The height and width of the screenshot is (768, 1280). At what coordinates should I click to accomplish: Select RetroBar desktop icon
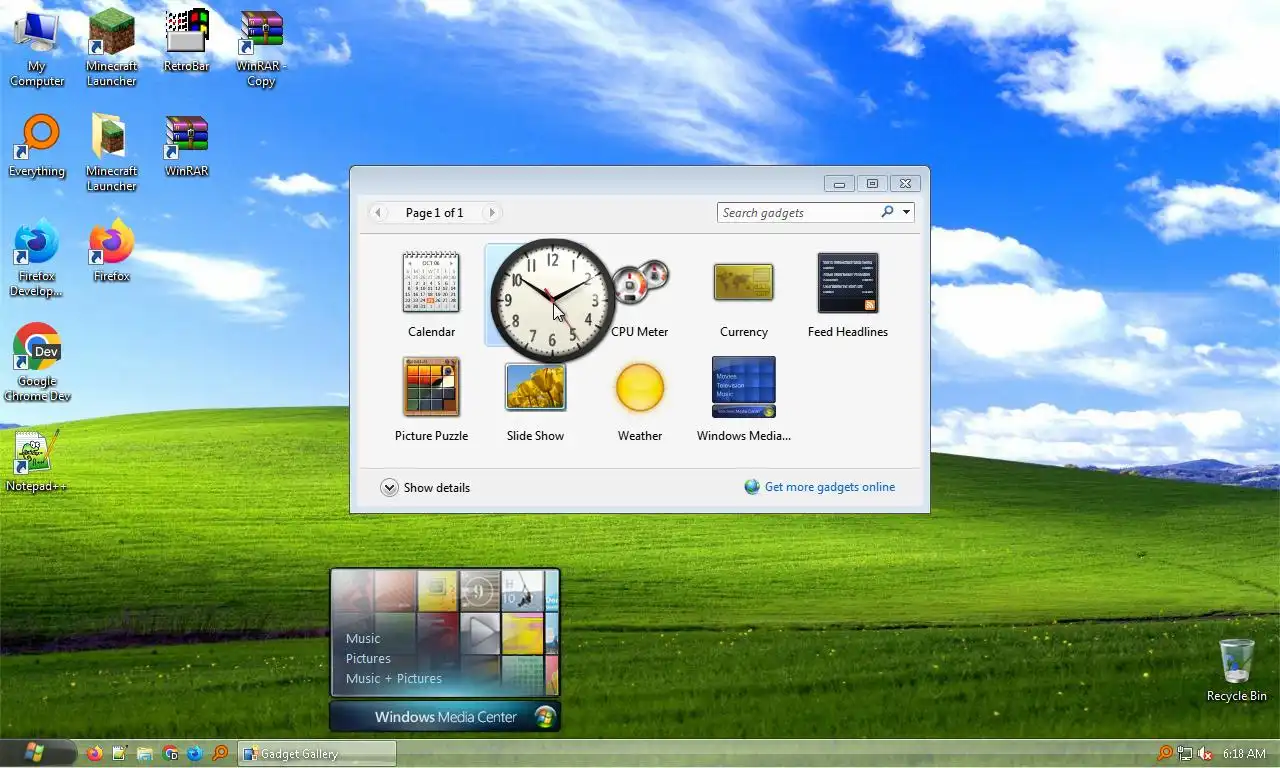click(186, 42)
